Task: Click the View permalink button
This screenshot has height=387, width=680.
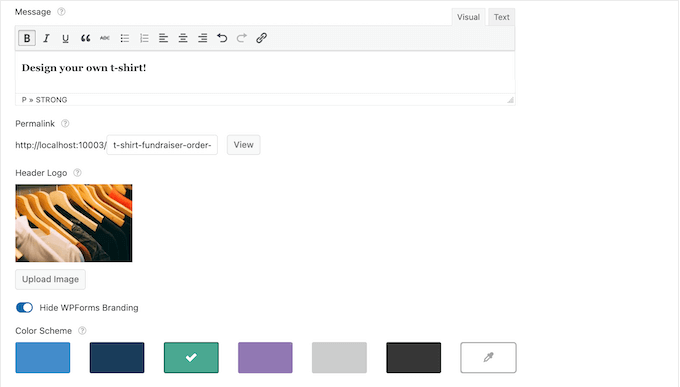Action: tap(243, 145)
